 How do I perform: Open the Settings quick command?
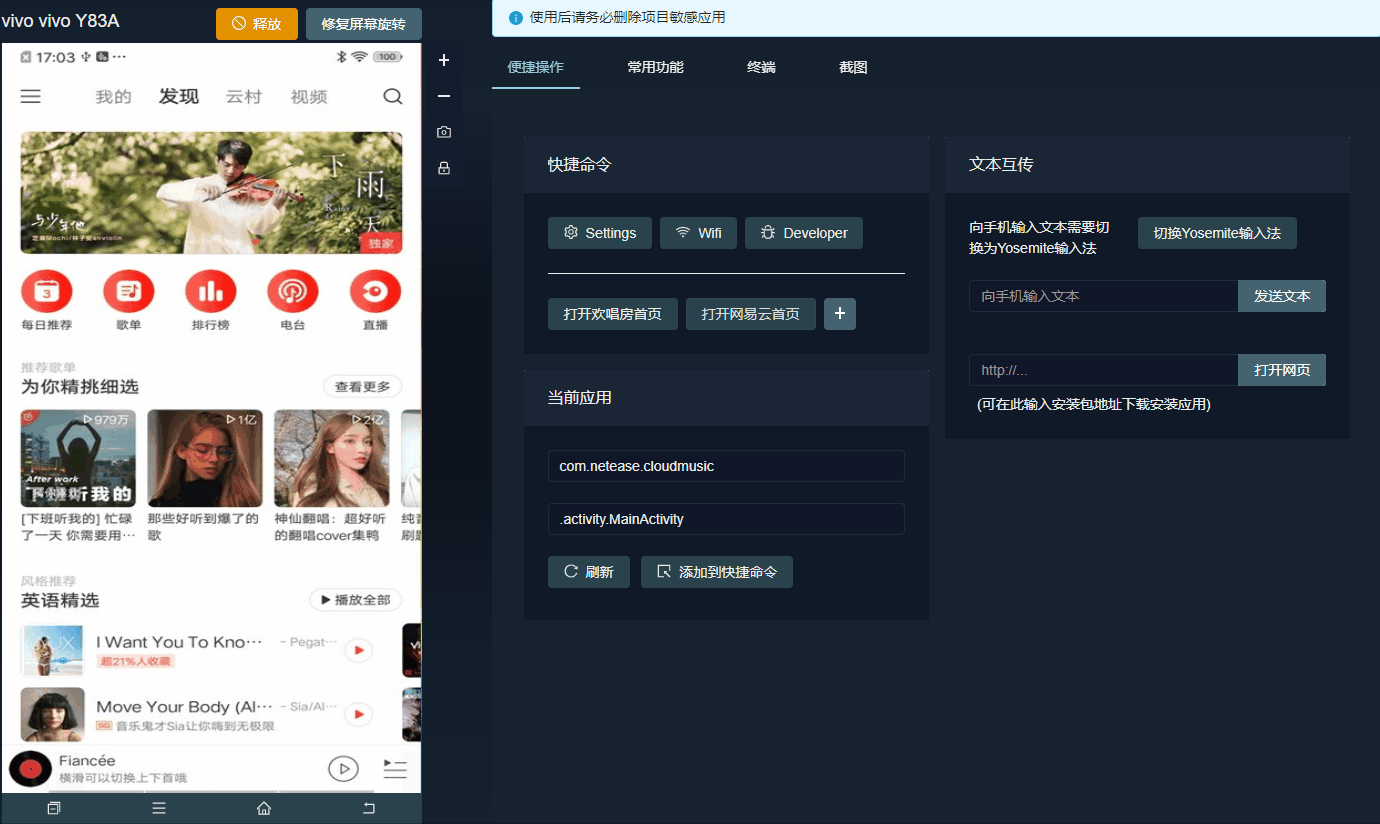600,233
